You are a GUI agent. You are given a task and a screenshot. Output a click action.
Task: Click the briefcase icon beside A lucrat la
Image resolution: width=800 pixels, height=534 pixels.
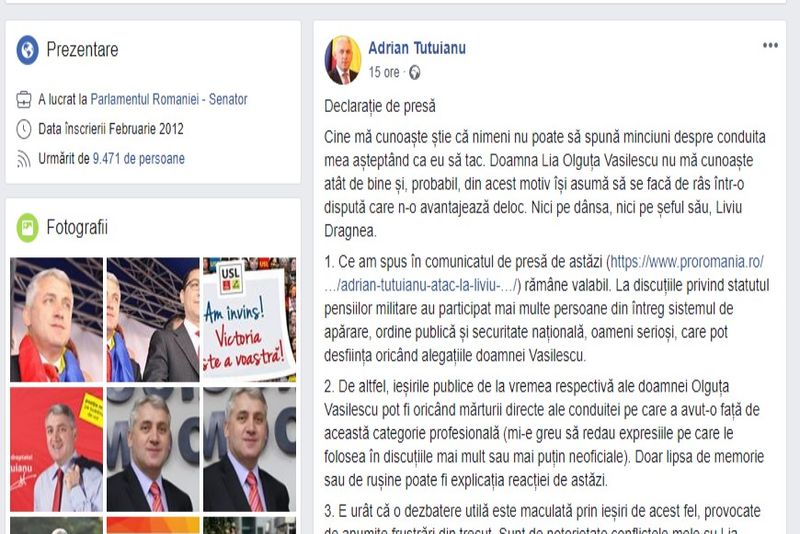point(23,99)
